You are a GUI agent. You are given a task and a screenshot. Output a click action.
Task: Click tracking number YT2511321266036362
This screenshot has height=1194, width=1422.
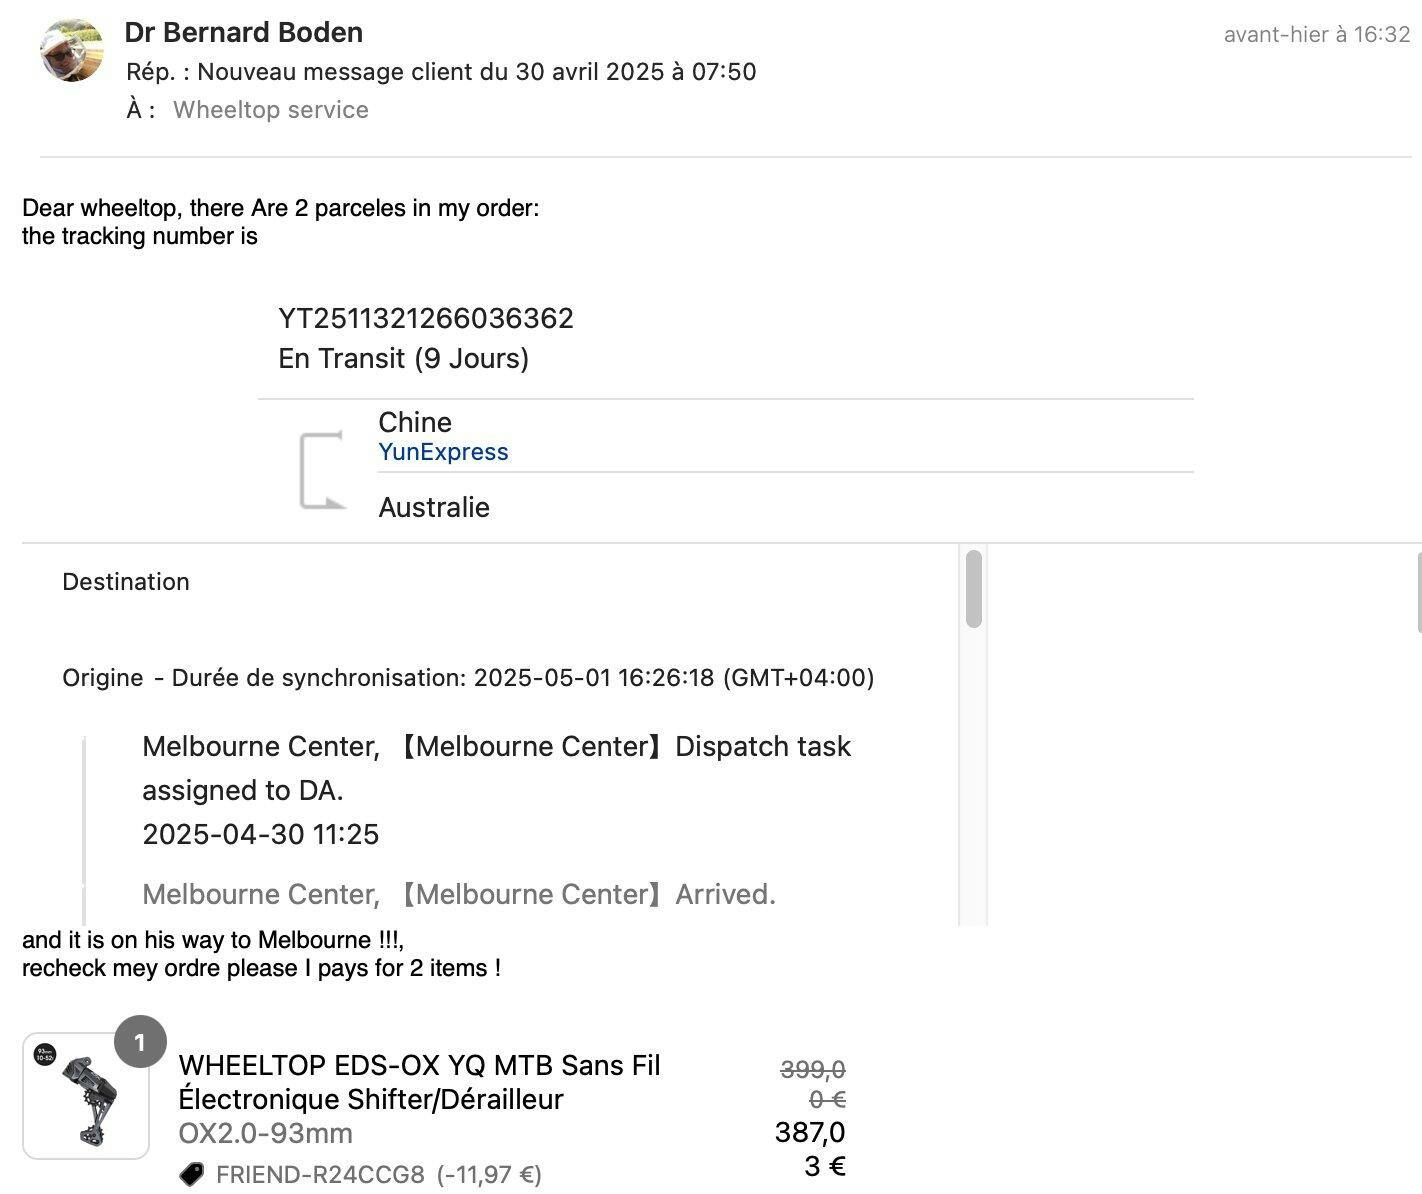(426, 318)
